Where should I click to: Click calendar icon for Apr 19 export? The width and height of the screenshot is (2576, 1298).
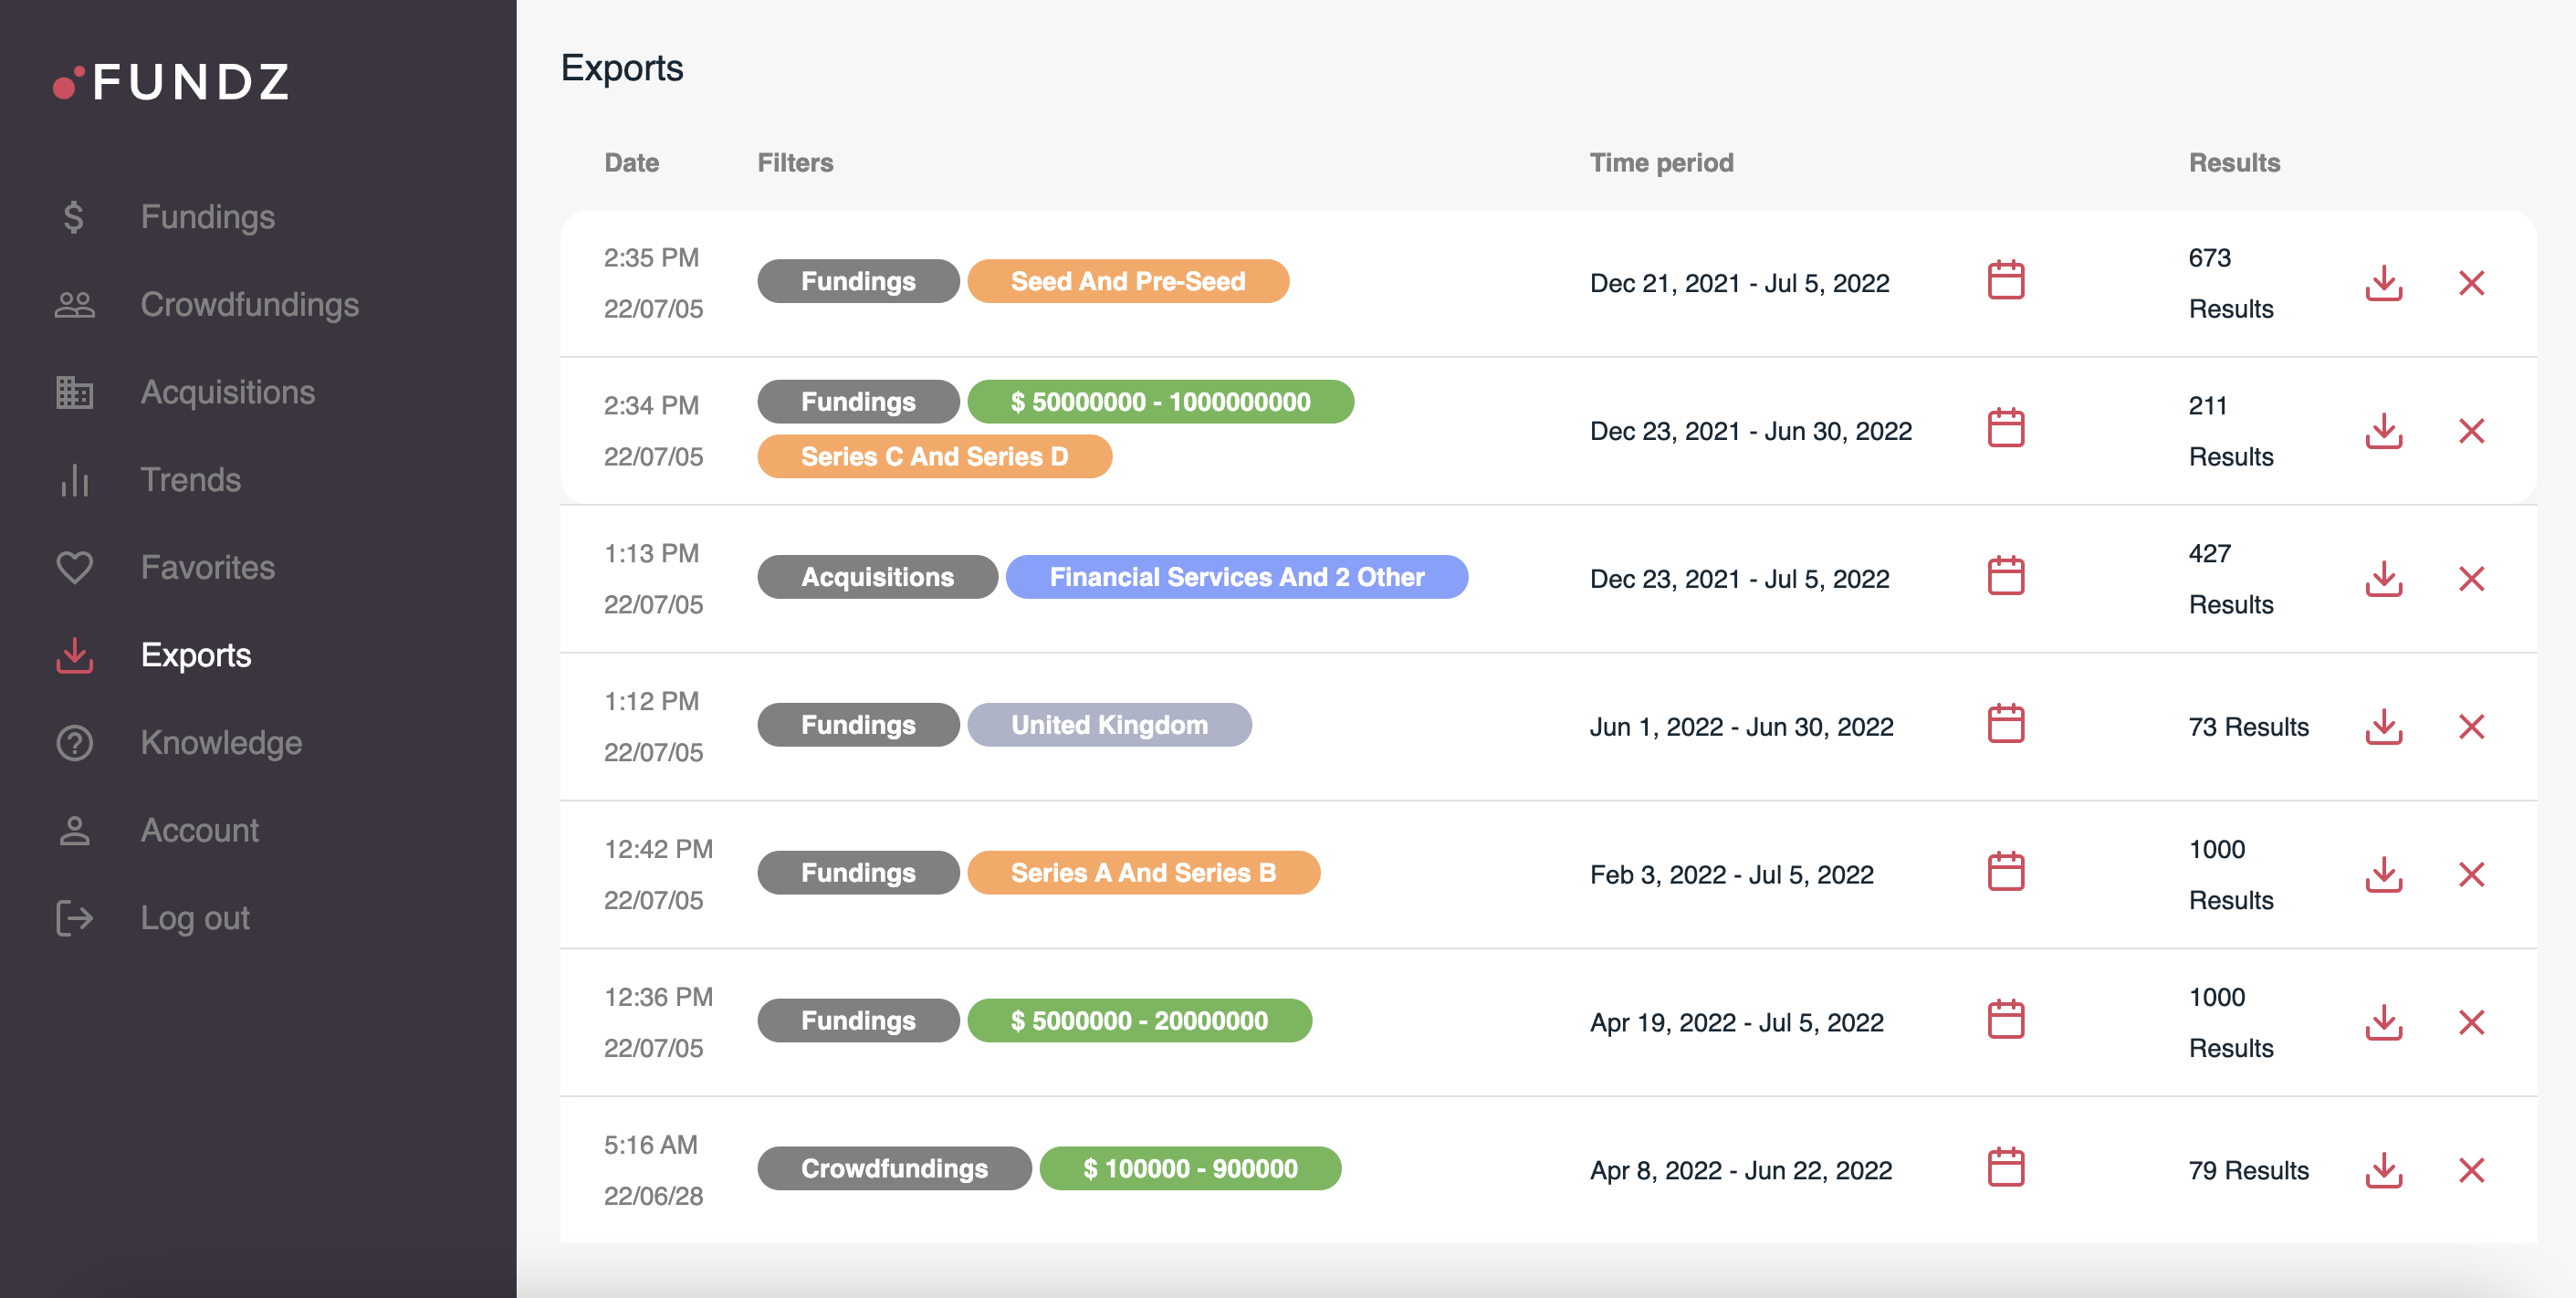tap(2005, 1021)
